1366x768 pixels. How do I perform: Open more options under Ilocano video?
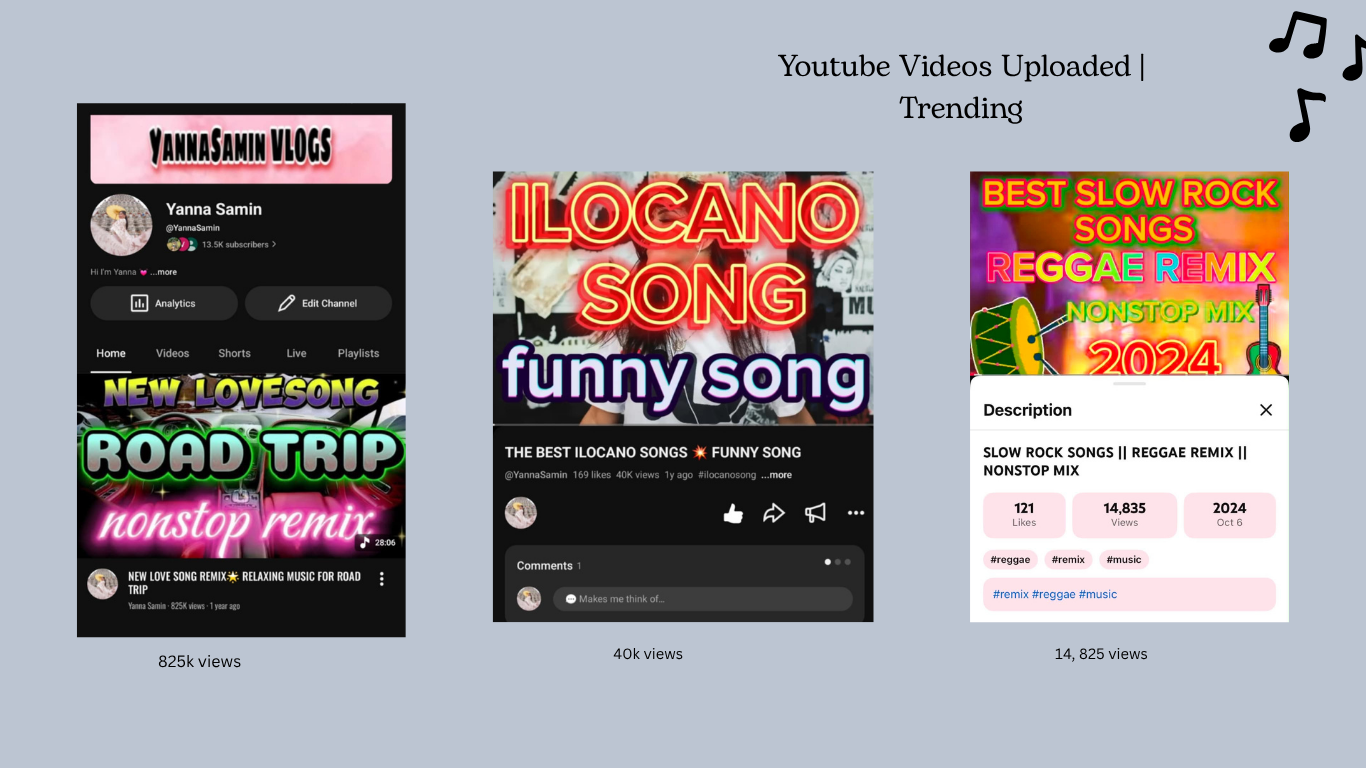coord(856,513)
